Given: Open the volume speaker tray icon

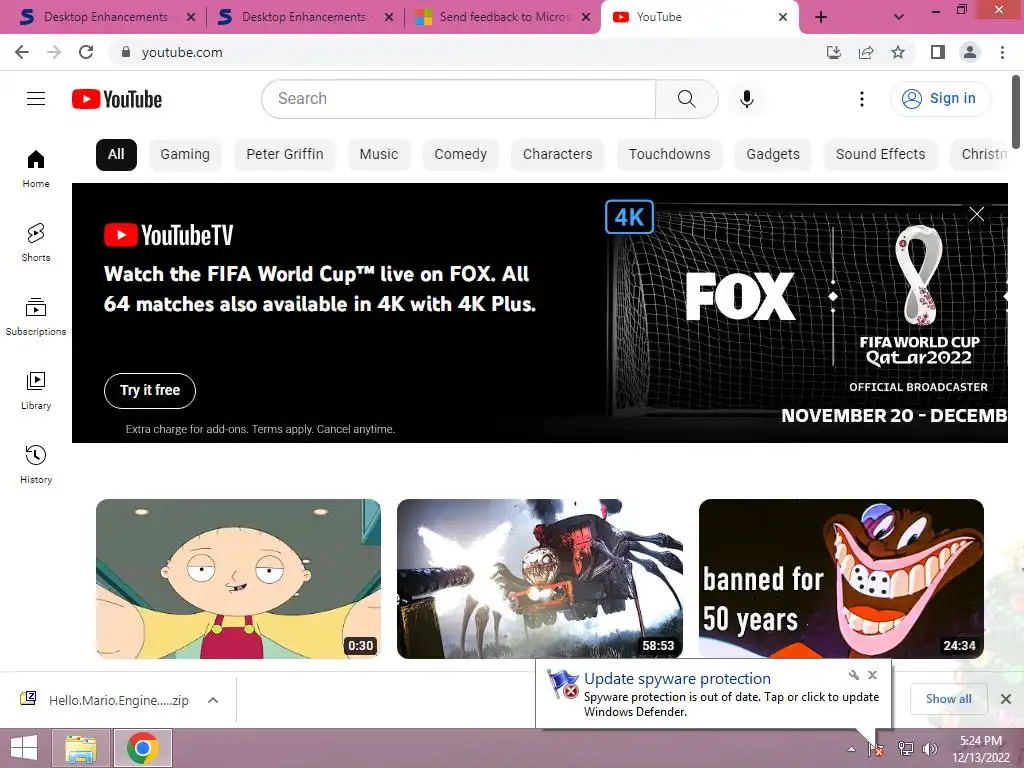Looking at the screenshot, I should pyautogui.click(x=930, y=749).
